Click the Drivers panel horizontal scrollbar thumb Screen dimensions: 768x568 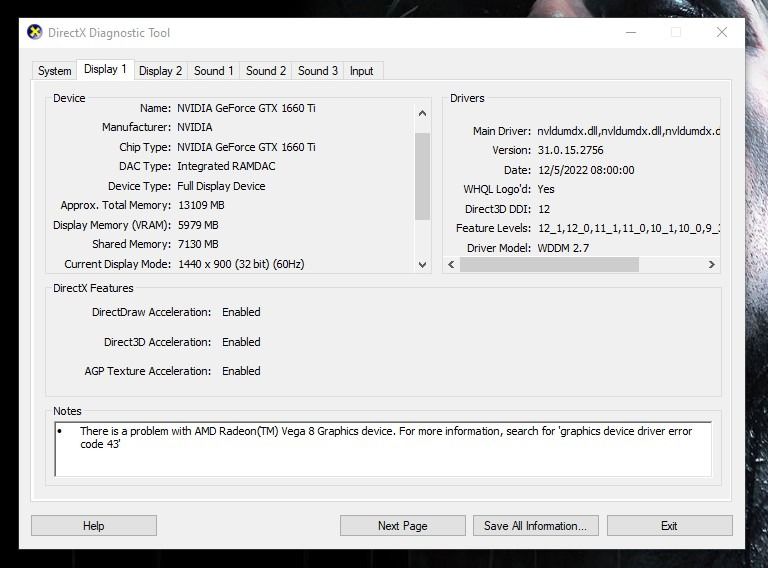pos(548,265)
